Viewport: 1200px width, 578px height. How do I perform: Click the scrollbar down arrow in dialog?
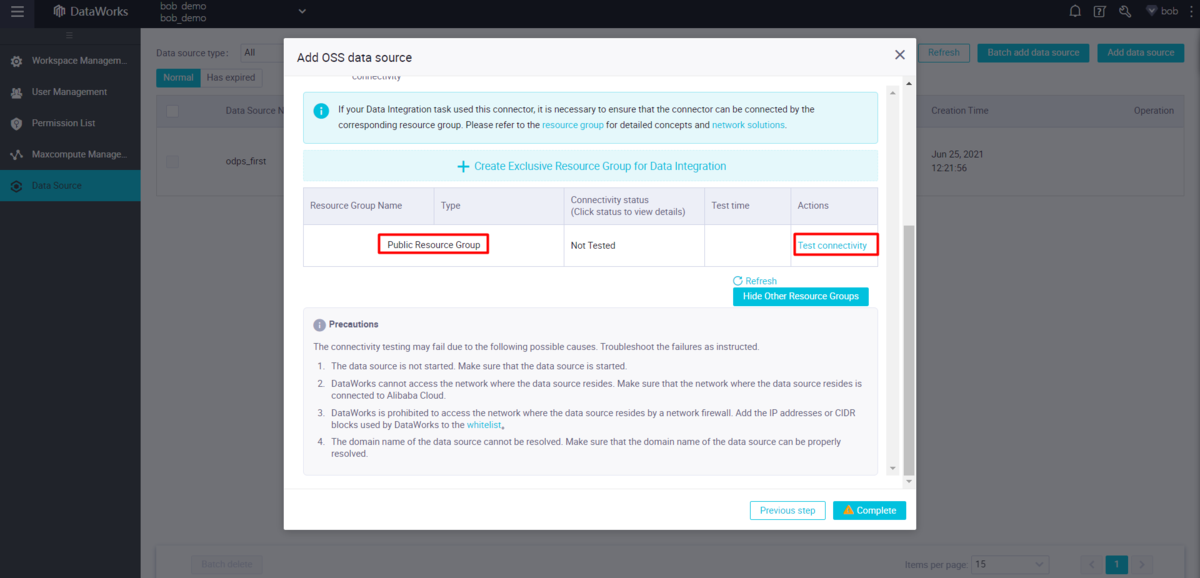point(908,482)
